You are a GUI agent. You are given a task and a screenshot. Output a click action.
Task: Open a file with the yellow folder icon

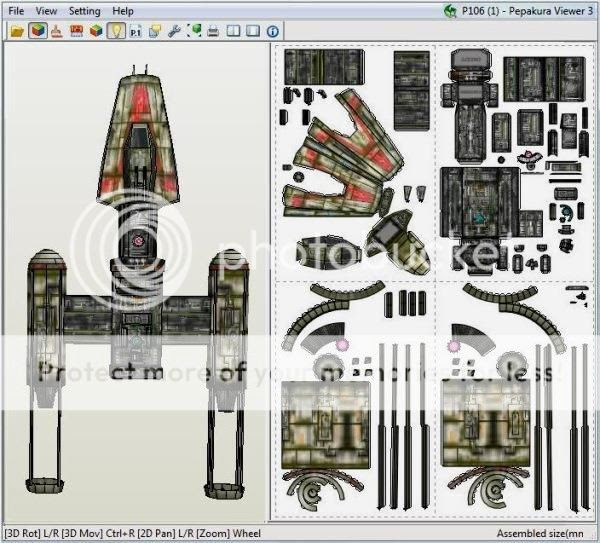click(17, 31)
